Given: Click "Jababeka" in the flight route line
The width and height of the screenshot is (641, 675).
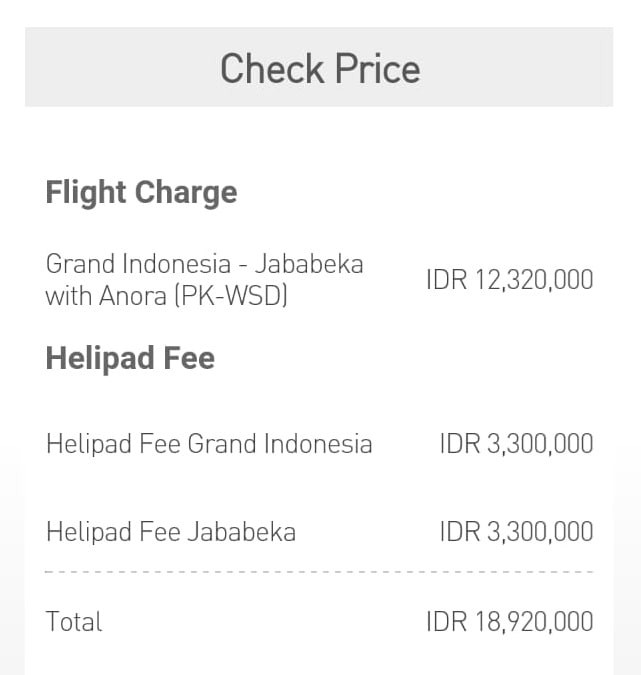Looking at the screenshot, I should click(308, 264).
